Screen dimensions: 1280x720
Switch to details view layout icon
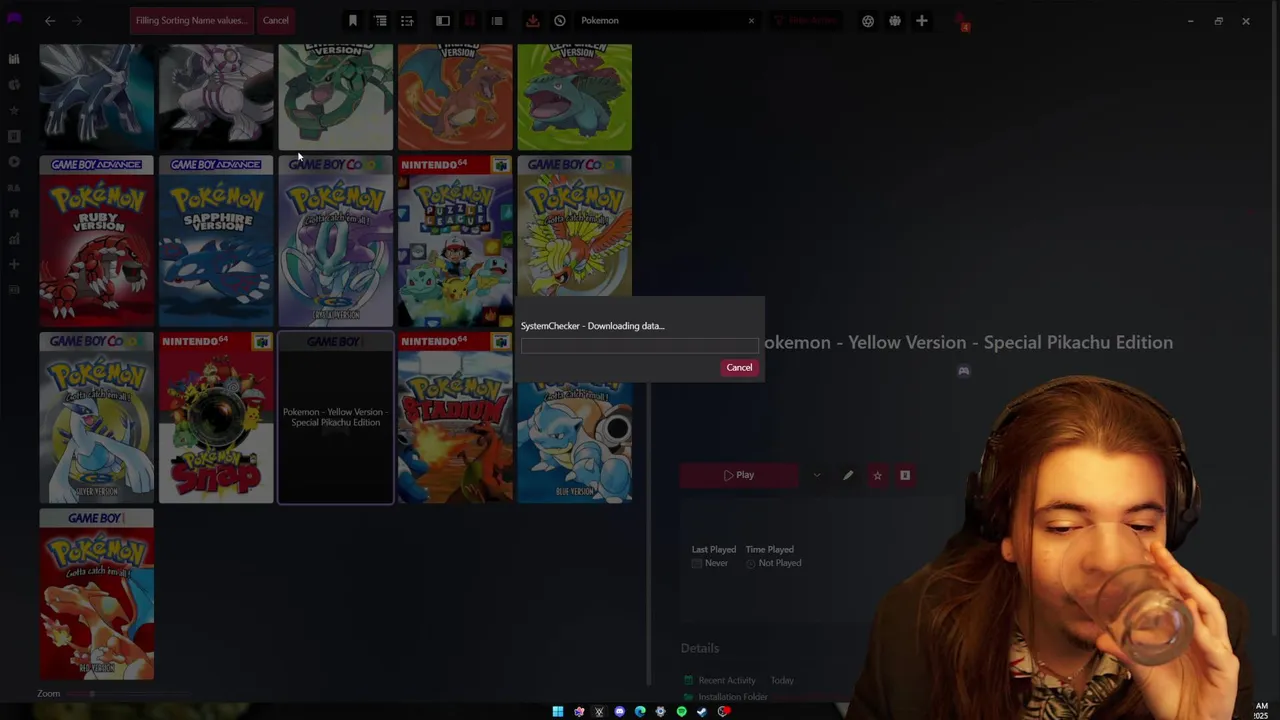(x=443, y=20)
